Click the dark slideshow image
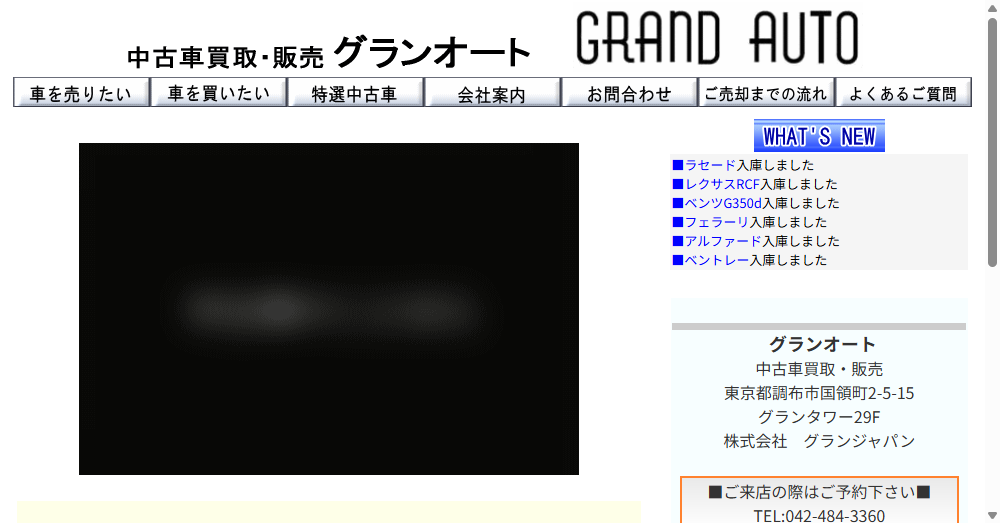 (328, 308)
